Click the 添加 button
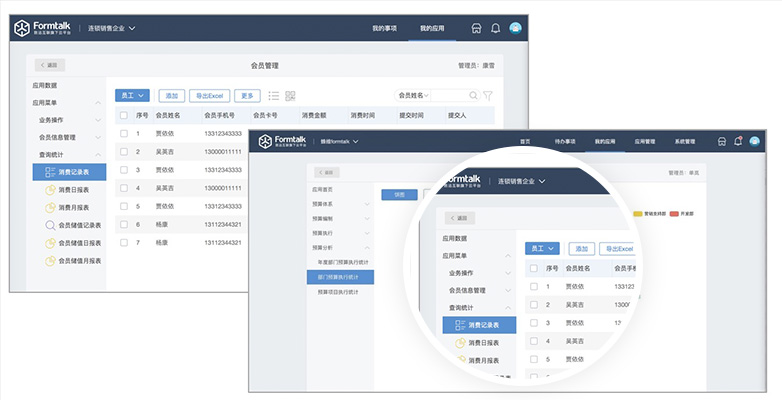 pos(172,96)
